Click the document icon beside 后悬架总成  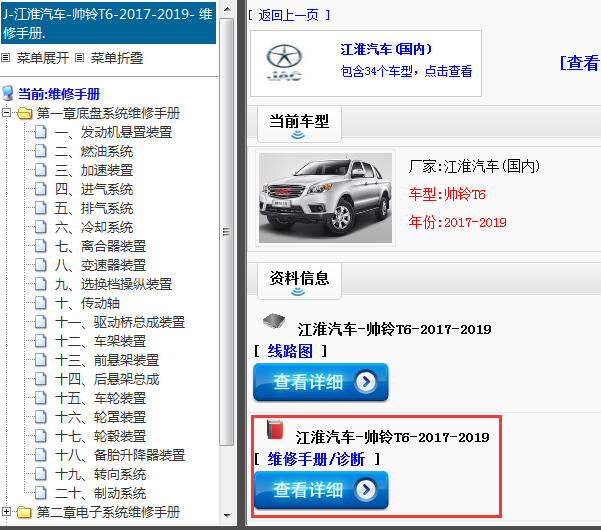pyautogui.click(x=41, y=379)
